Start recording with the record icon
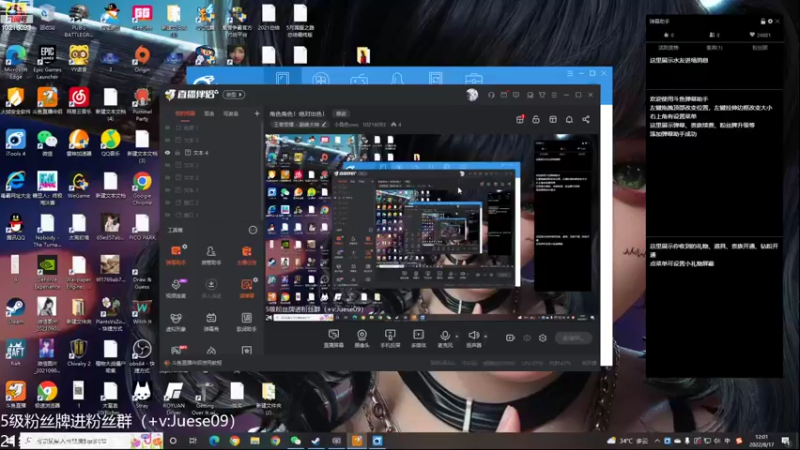800x450 pixels. [510, 338]
